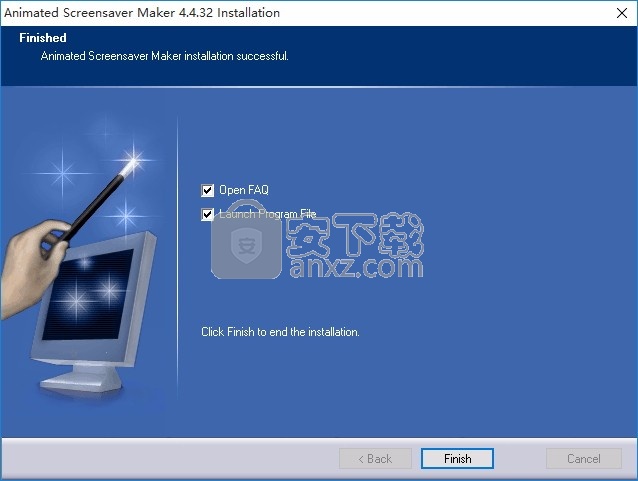Click the 'installation successful' message text
638x481 pixels.
[165, 56]
